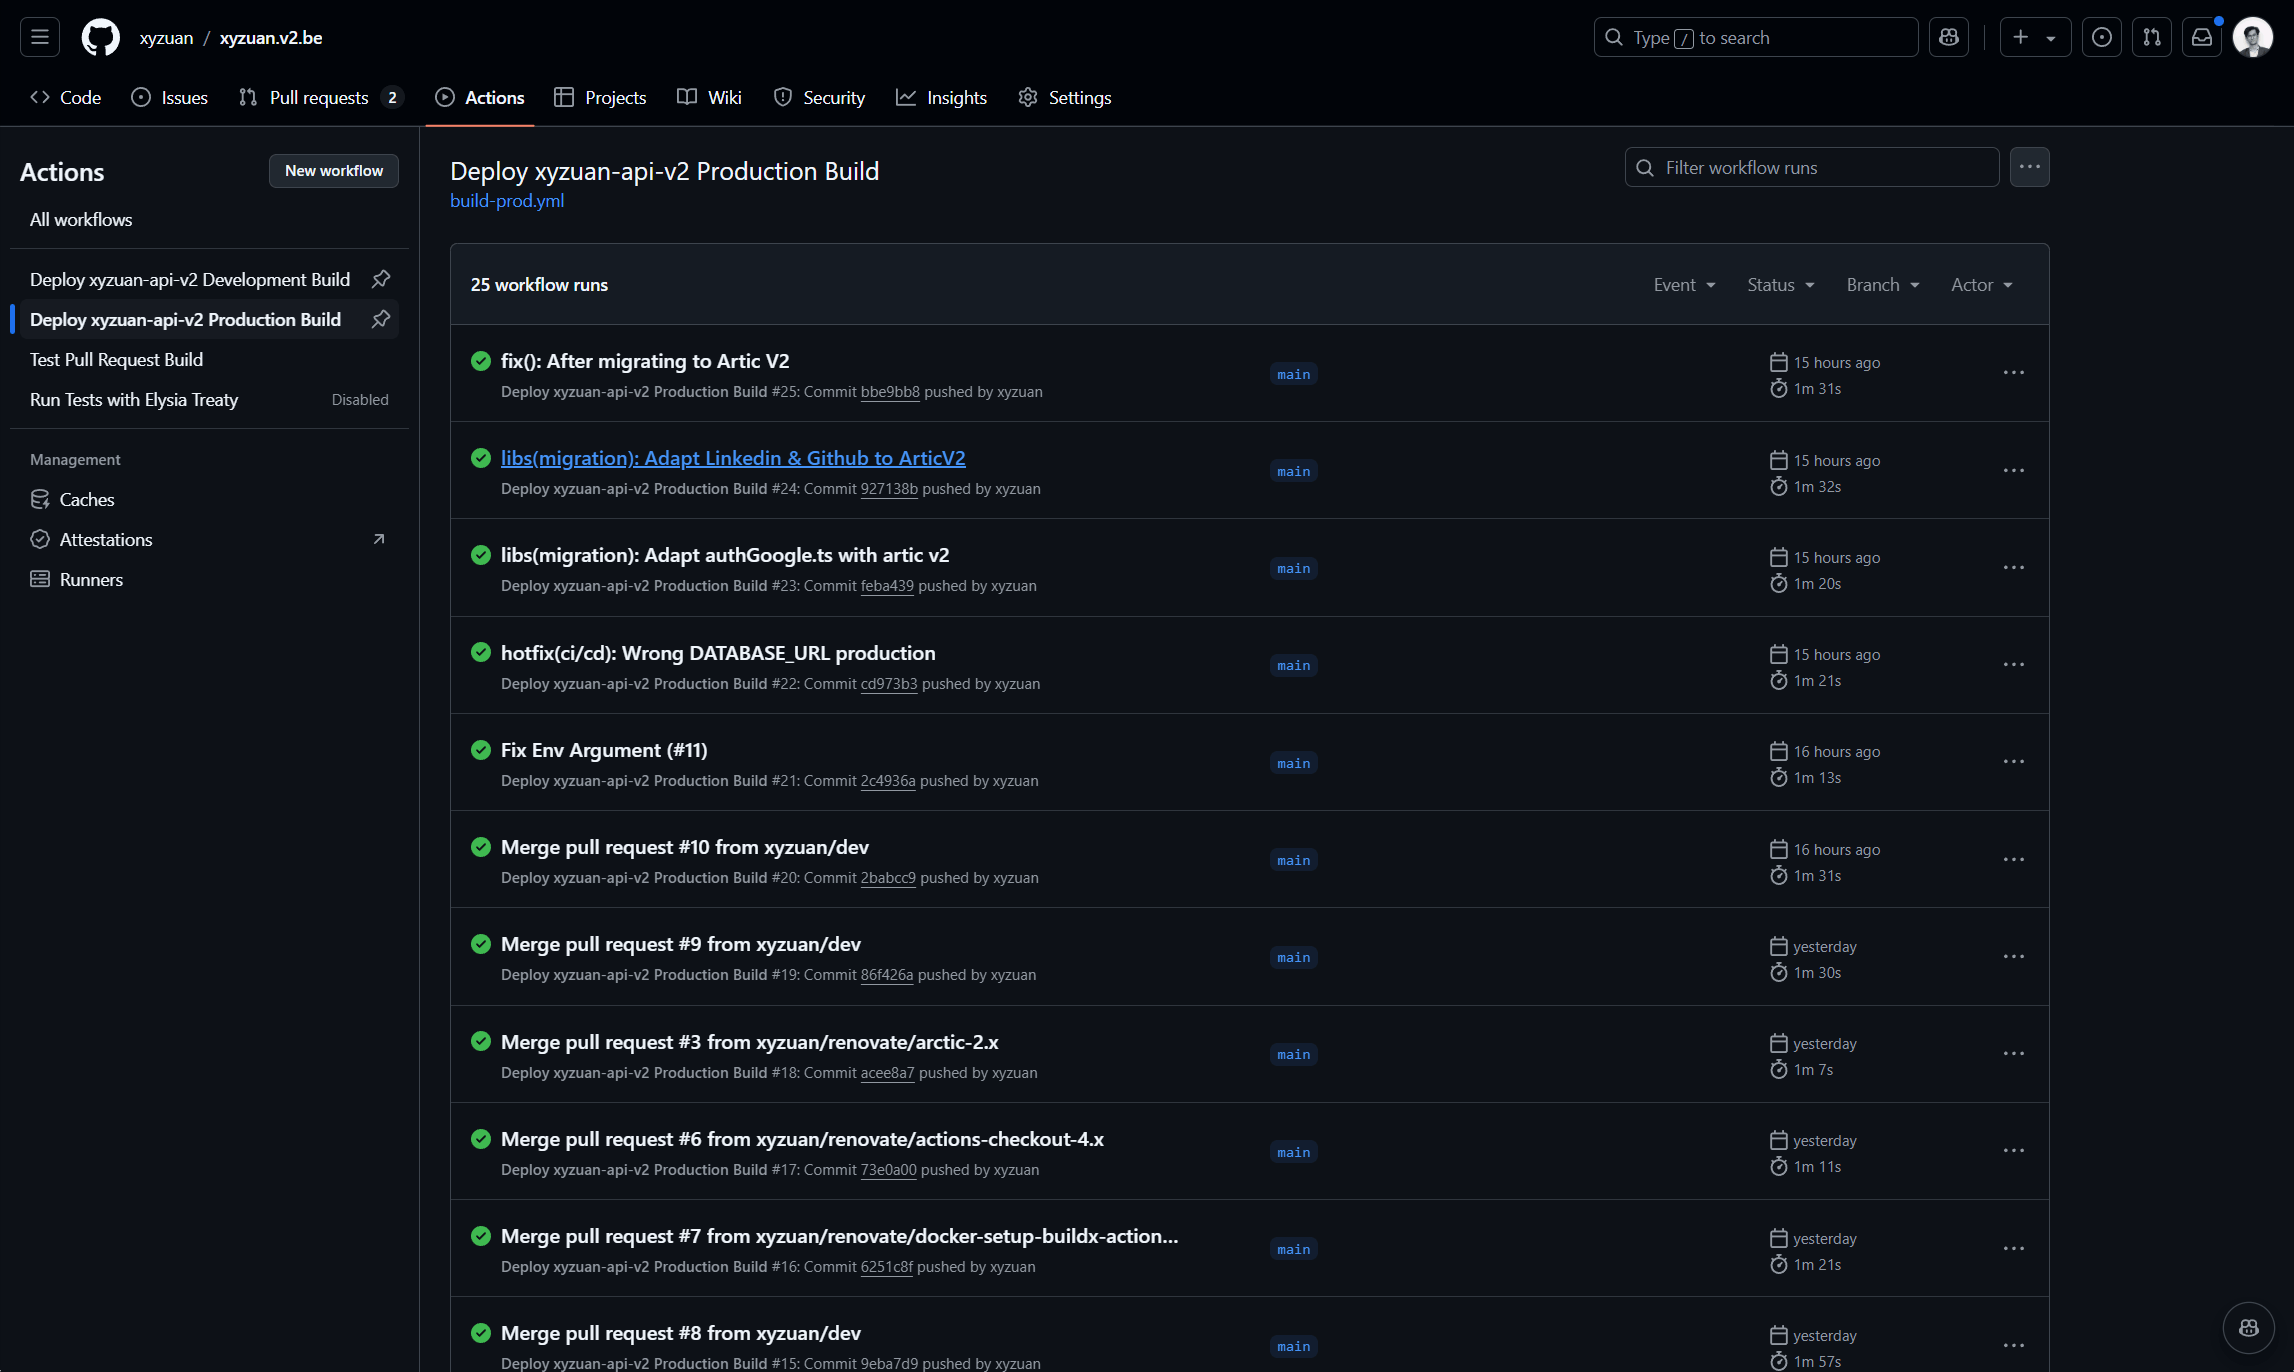Open 'Merge pull request #8 from xyzuan/dev' run

point(681,1333)
